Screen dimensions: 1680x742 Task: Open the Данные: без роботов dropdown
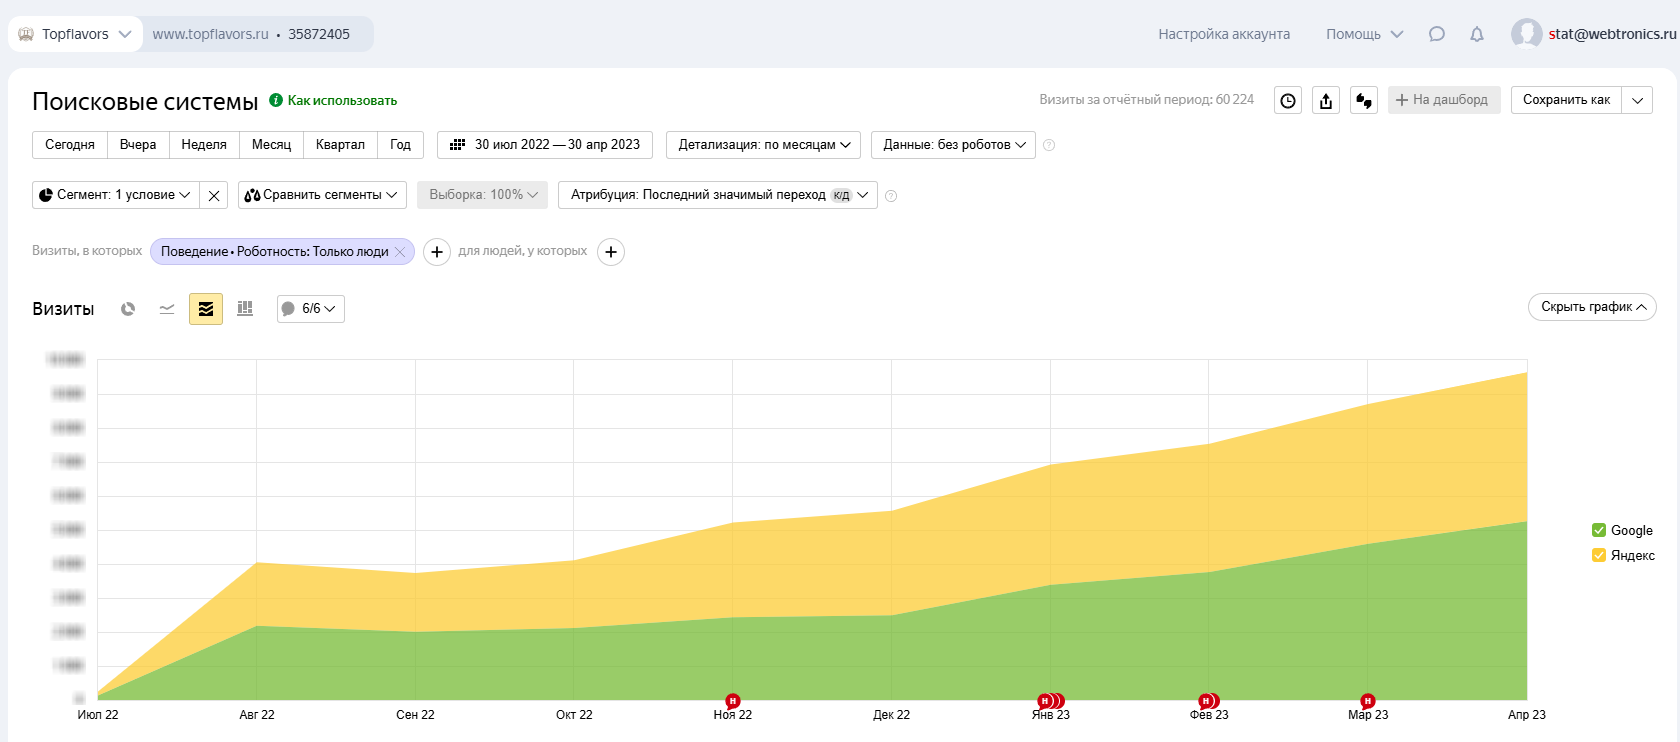pos(953,145)
